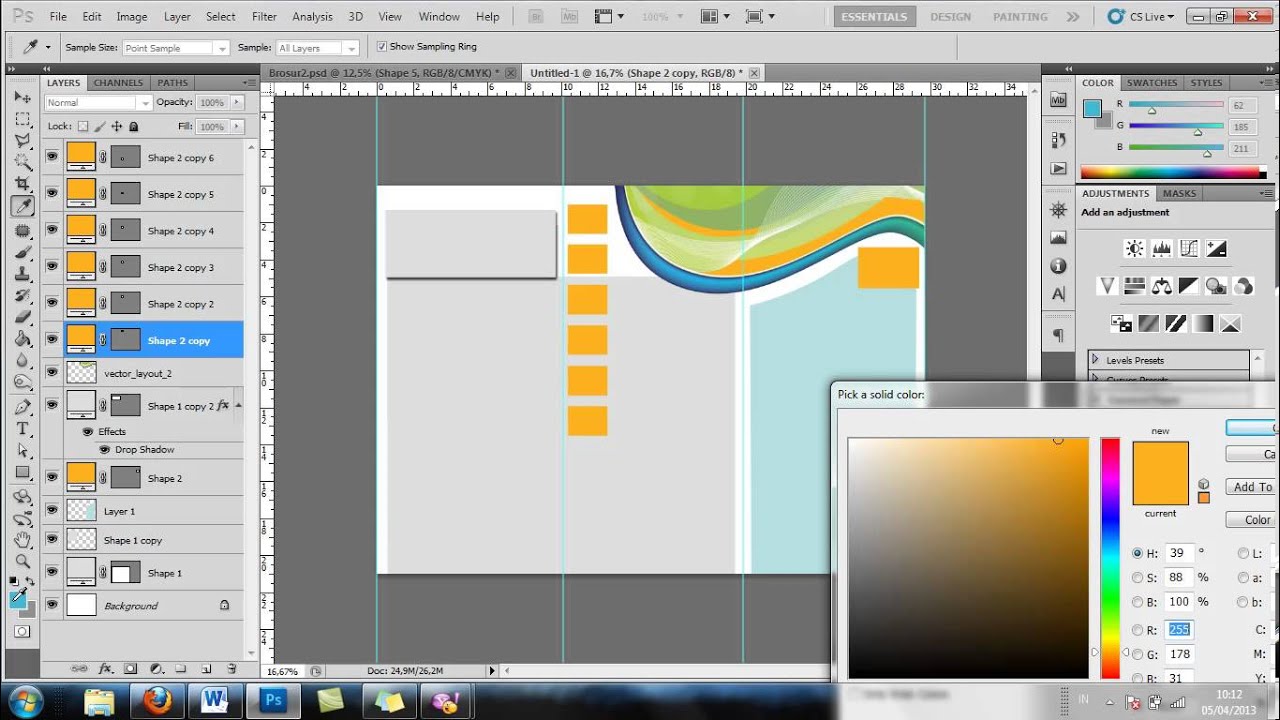Click the green G slider handle

coord(1198,132)
